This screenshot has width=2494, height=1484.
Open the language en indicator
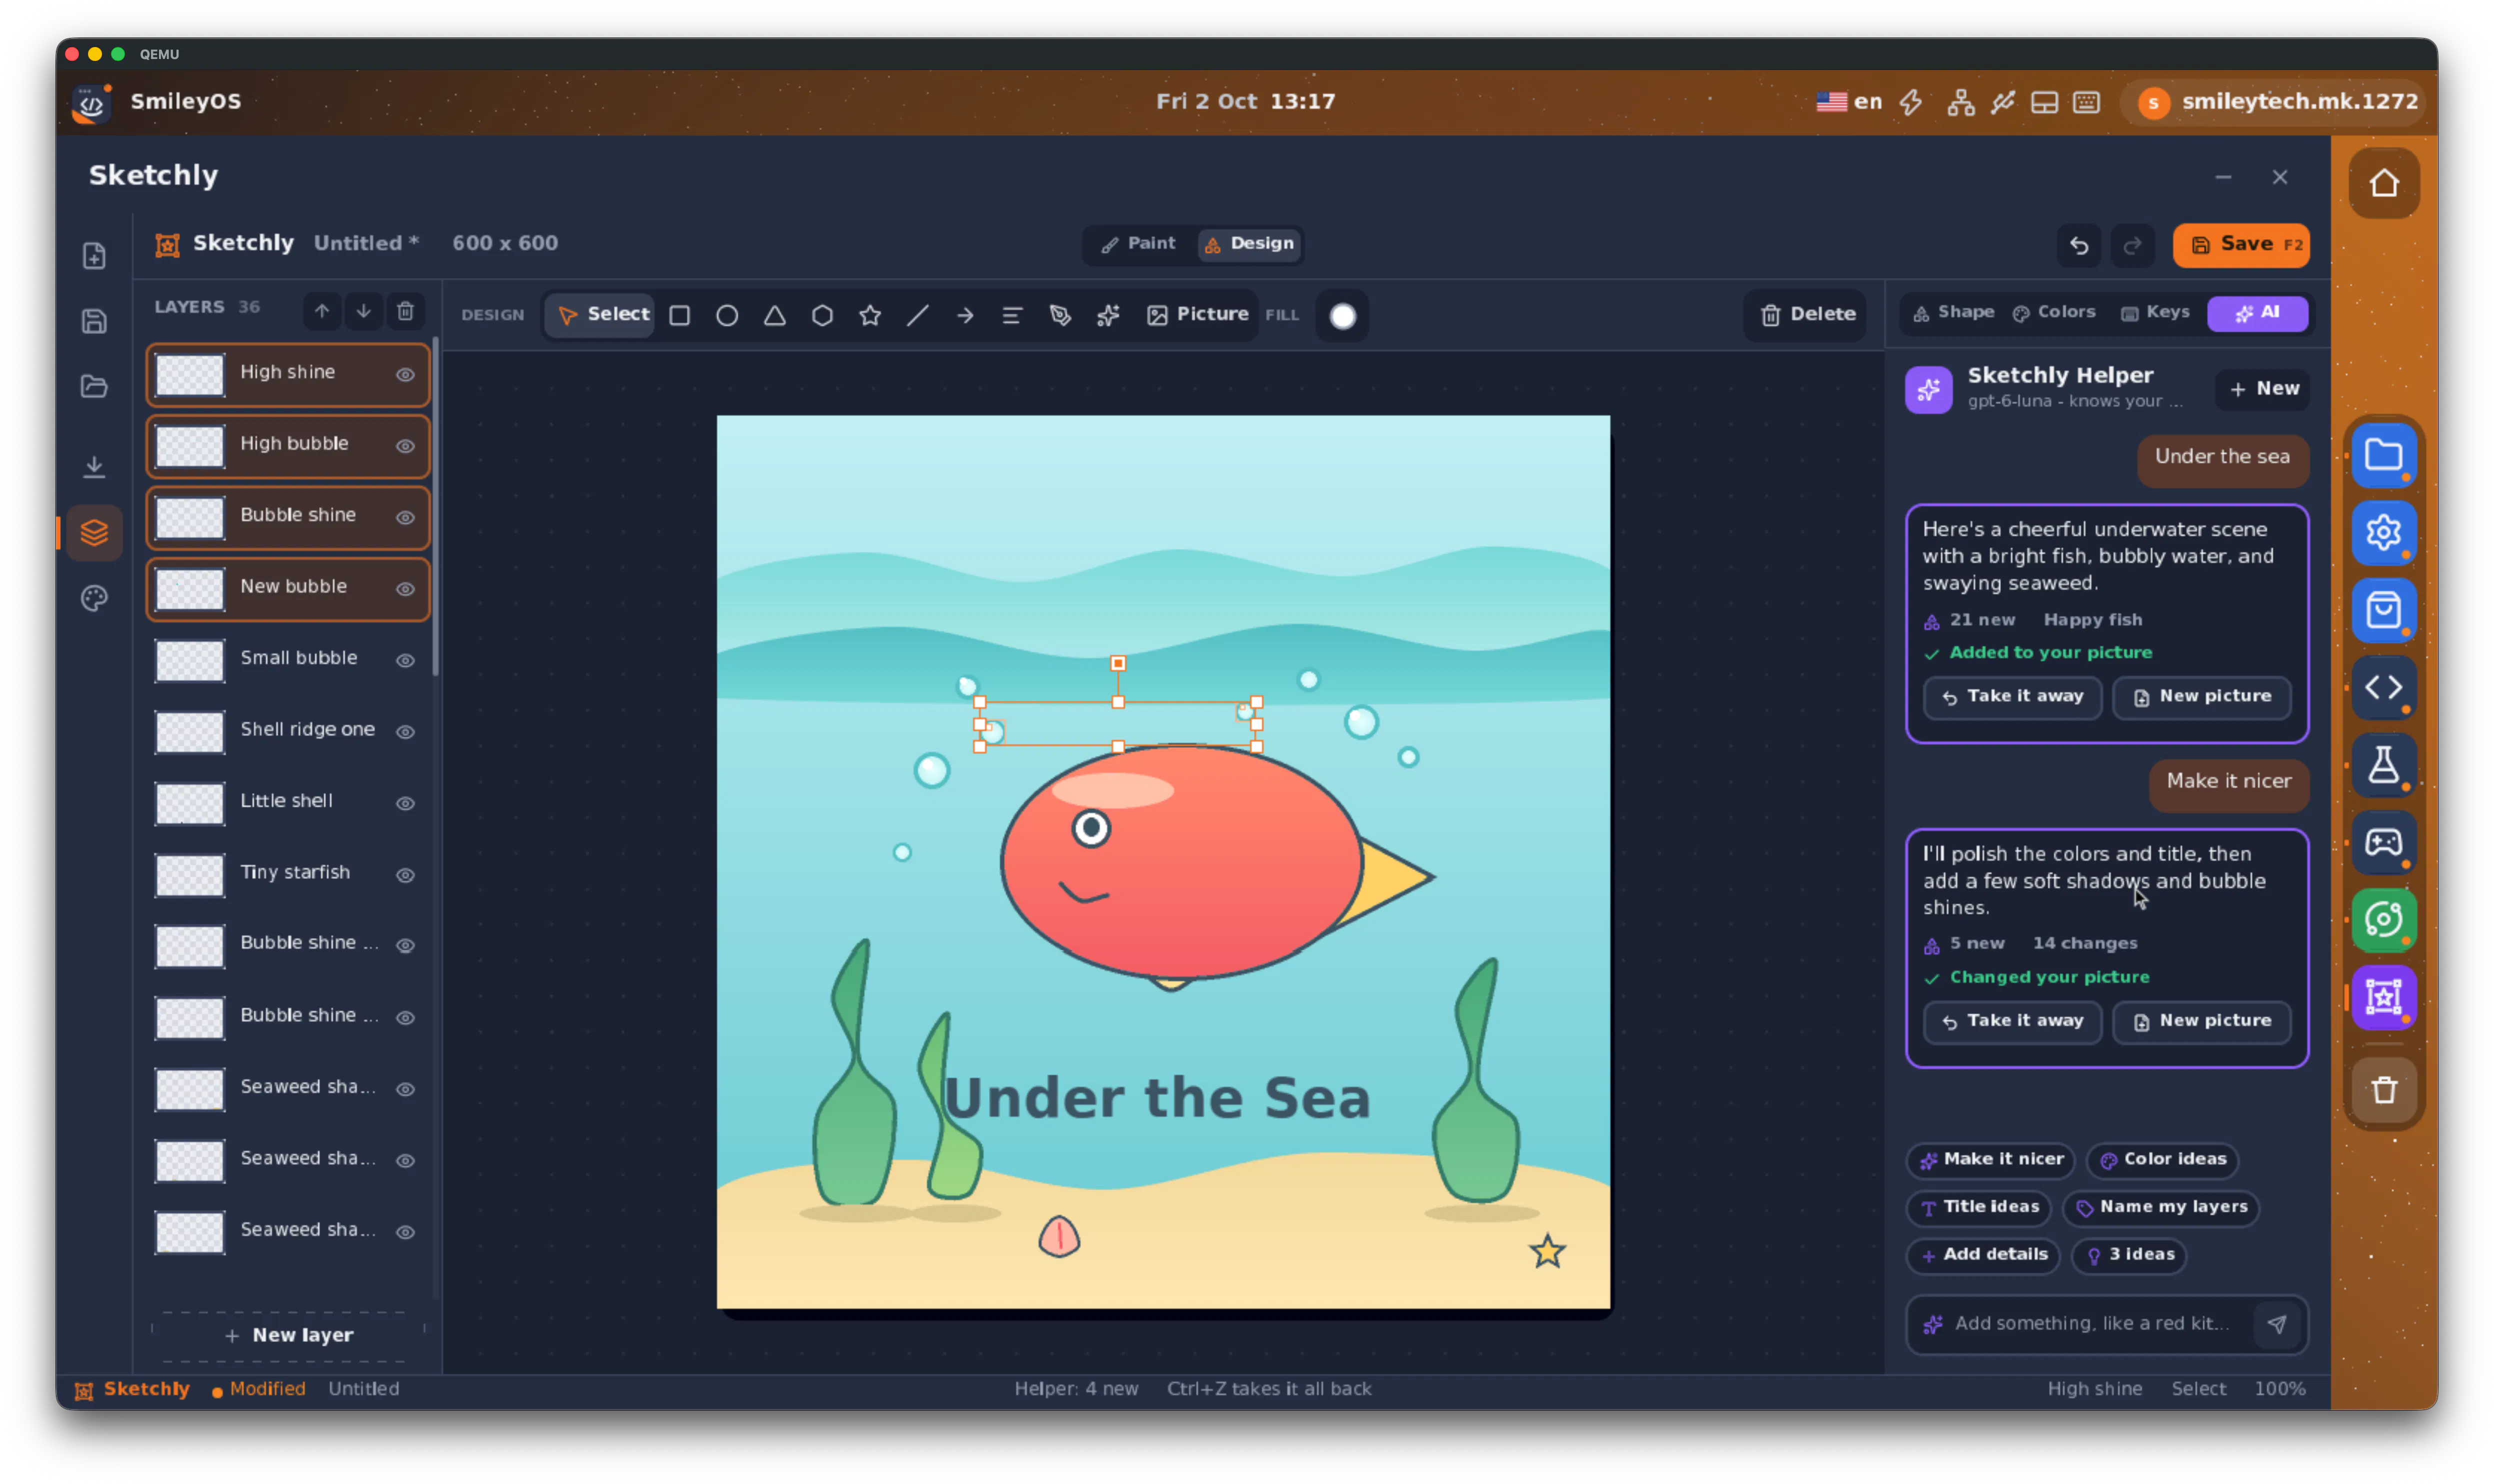tap(1849, 102)
